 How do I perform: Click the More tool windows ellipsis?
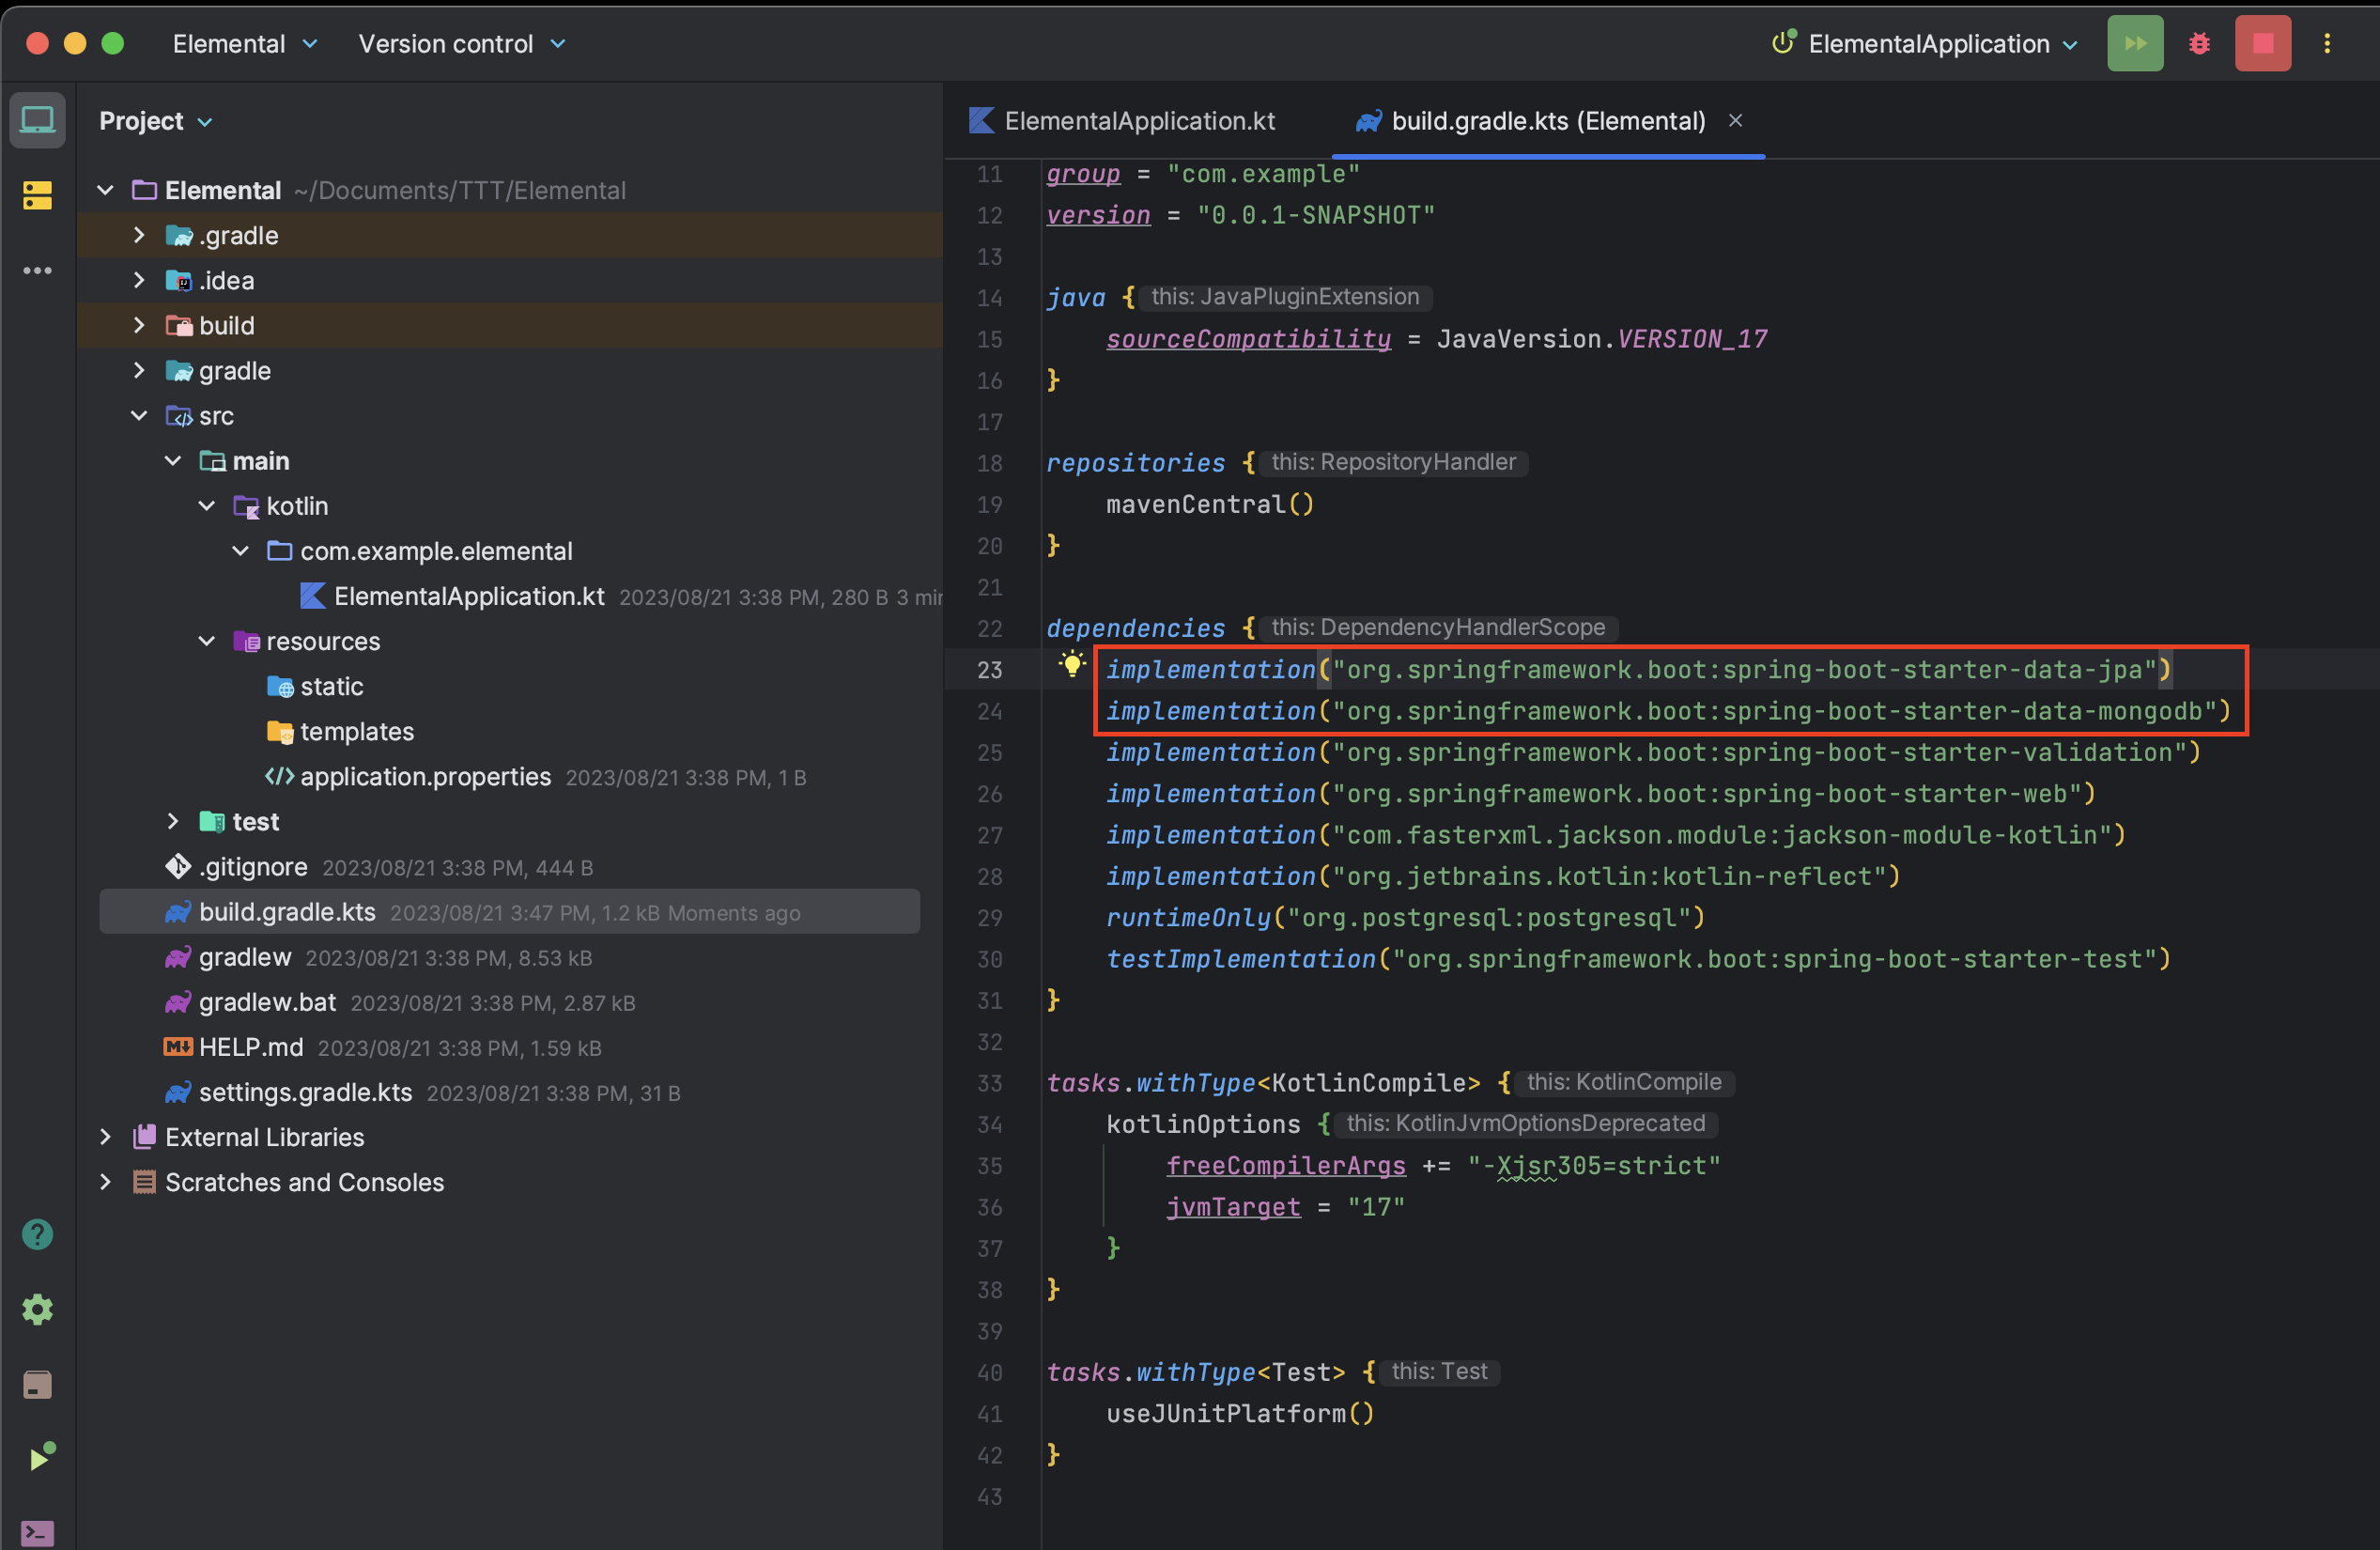point(37,270)
